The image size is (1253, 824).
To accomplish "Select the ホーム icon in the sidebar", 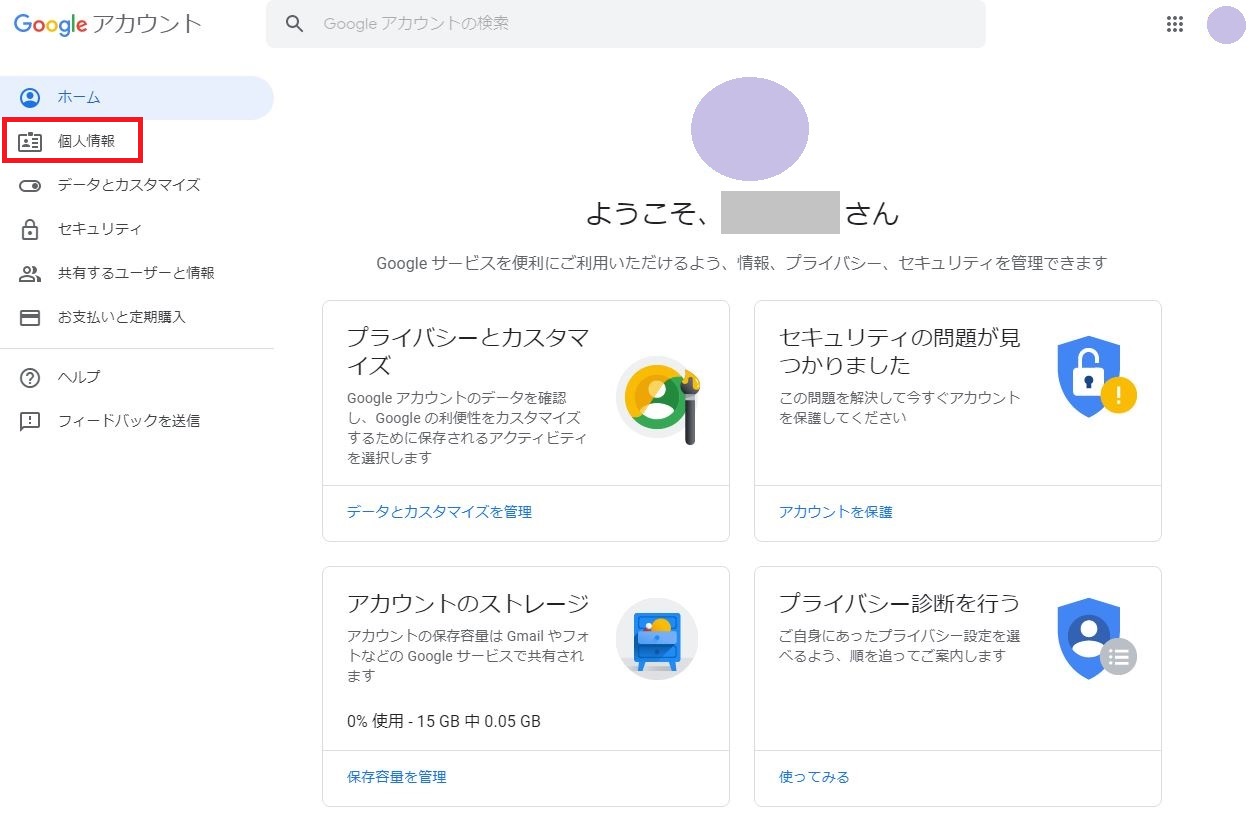I will point(30,97).
